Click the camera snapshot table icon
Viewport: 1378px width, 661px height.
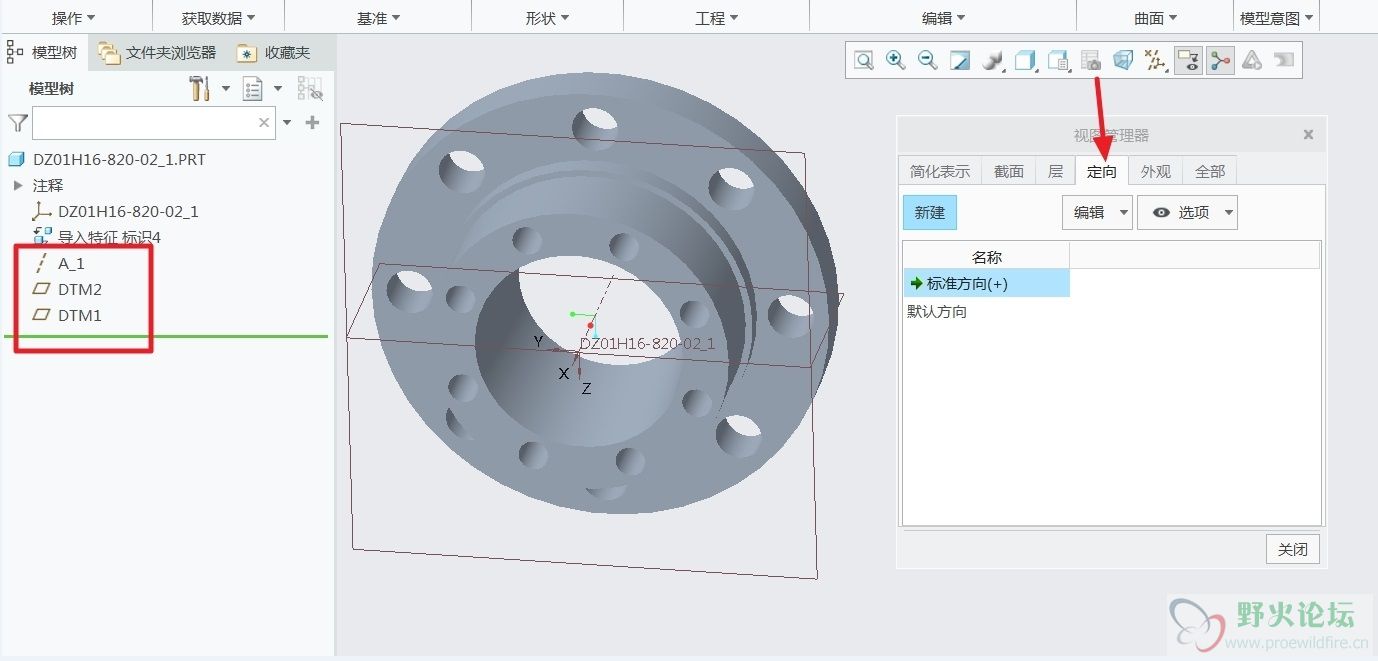(x=1091, y=61)
